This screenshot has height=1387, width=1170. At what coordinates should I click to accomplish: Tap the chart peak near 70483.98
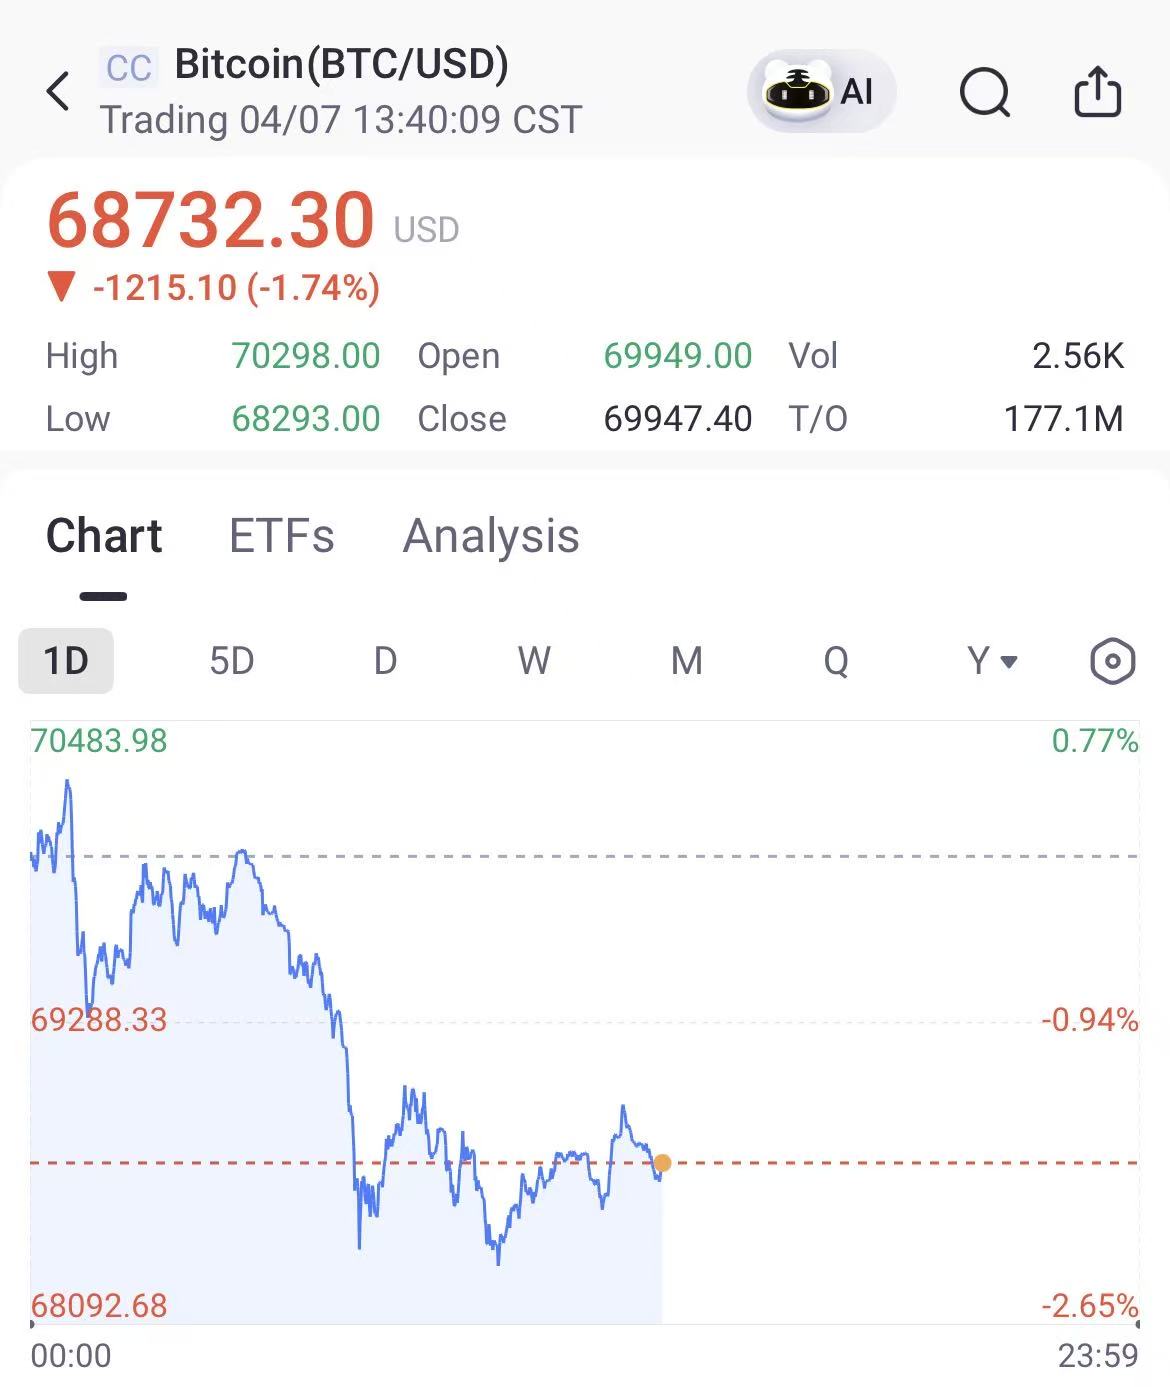click(68, 782)
